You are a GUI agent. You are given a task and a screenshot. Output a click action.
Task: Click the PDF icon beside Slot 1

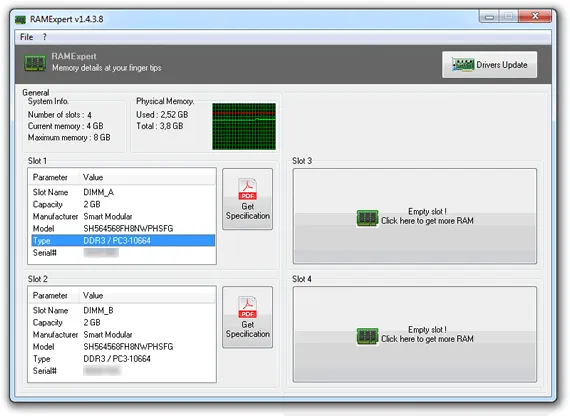click(248, 189)
